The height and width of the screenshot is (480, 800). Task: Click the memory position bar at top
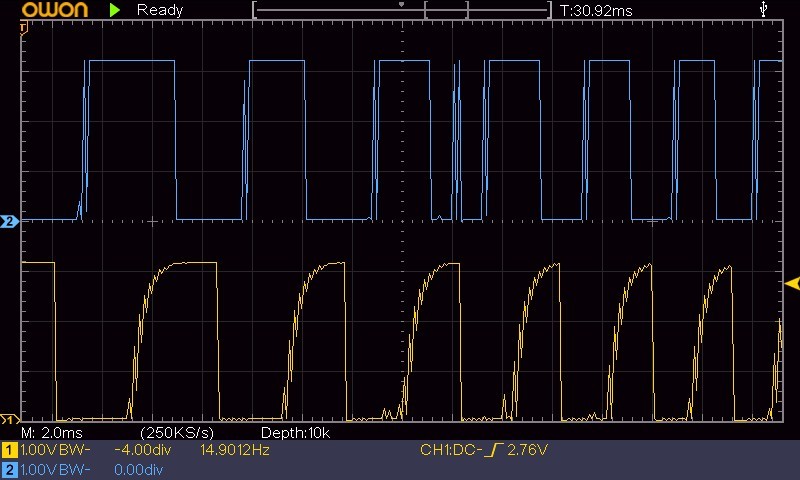pyautogui.click(x=402, y=10)
